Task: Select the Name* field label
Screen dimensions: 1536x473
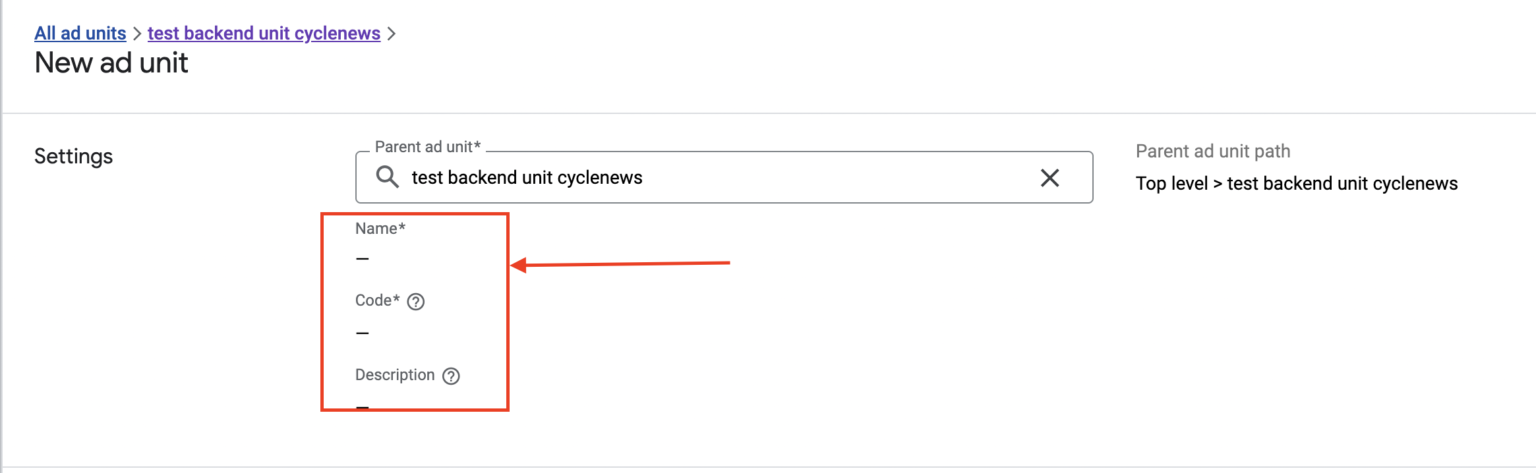Action: pyautogui.click(x=380, y=228)
